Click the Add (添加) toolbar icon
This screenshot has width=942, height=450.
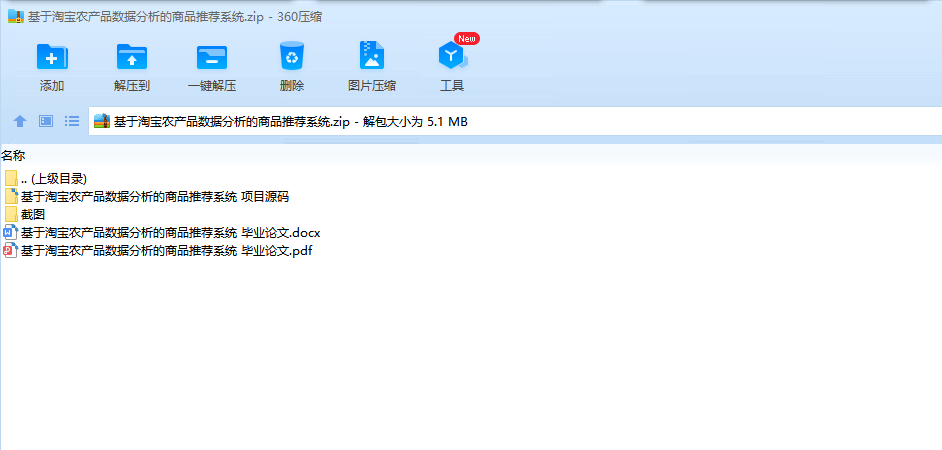click(52, 56)
